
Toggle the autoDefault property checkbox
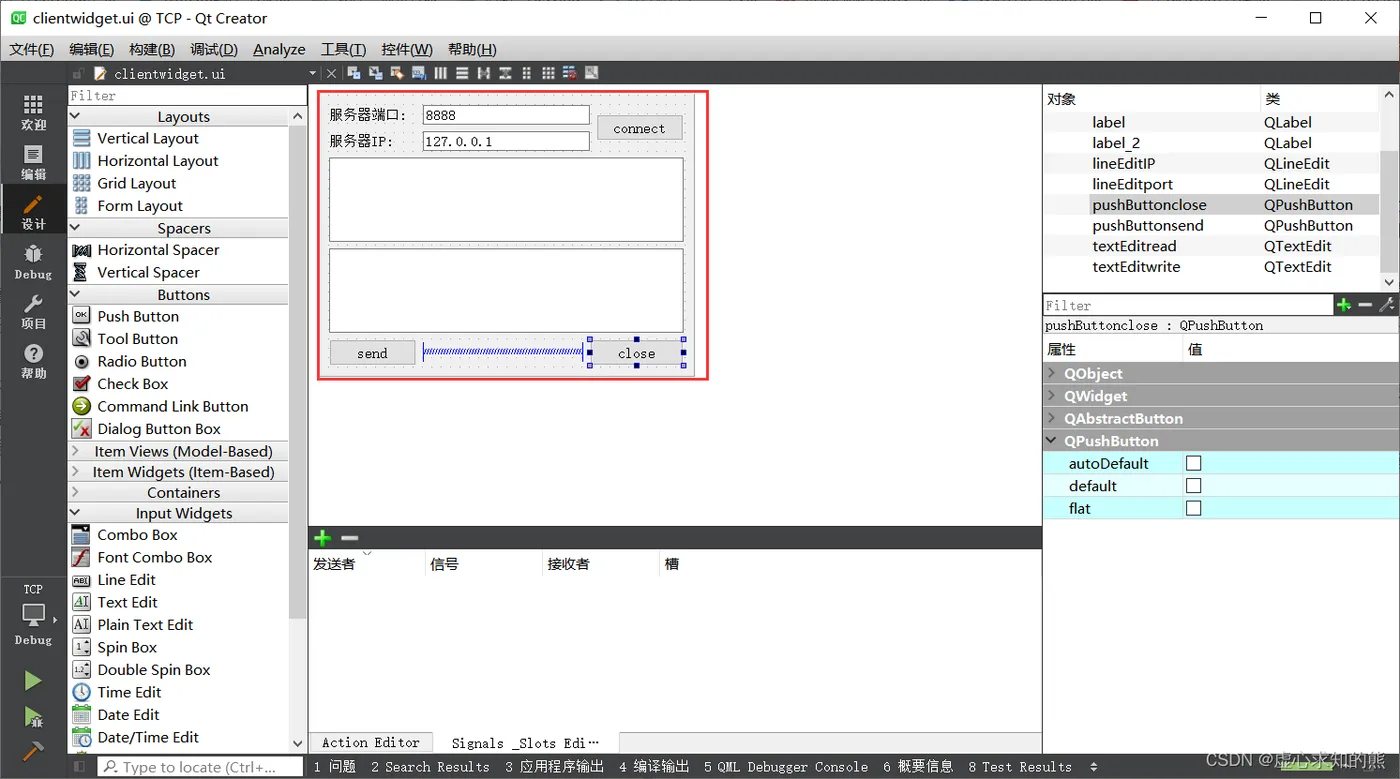(1193, 463)
